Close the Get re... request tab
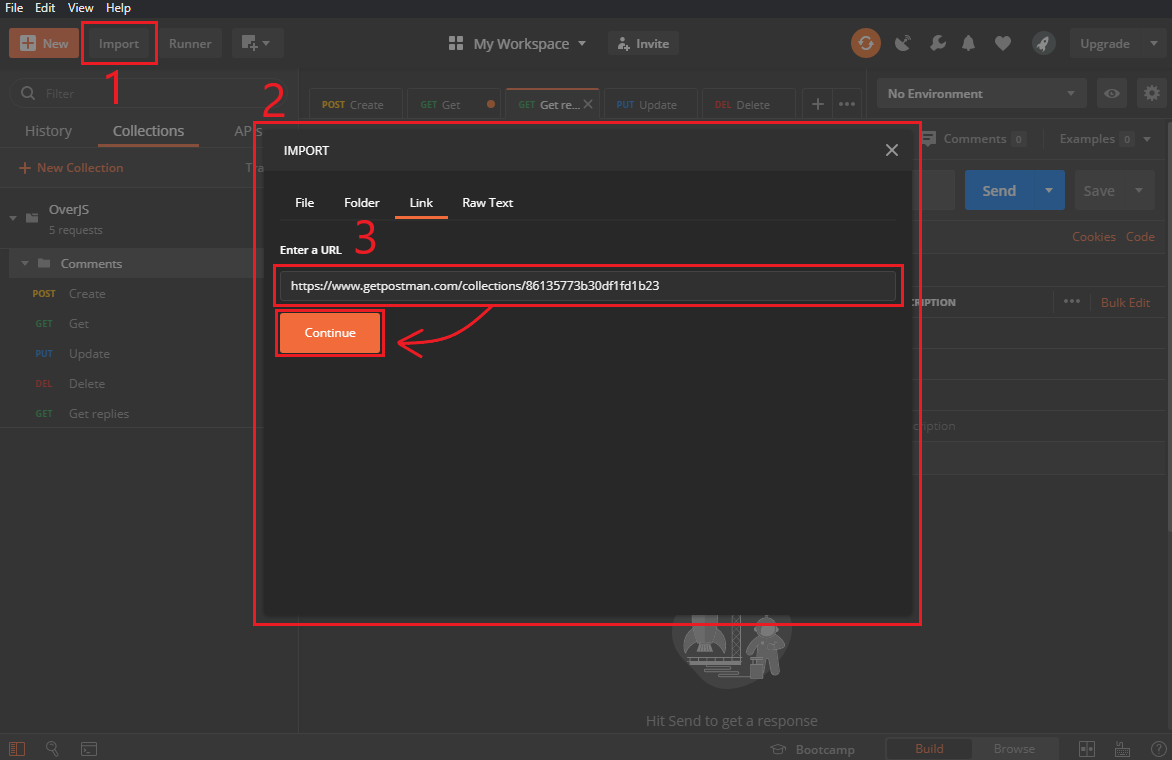The height and width of the screenshot is (760, 1172). 588,104
